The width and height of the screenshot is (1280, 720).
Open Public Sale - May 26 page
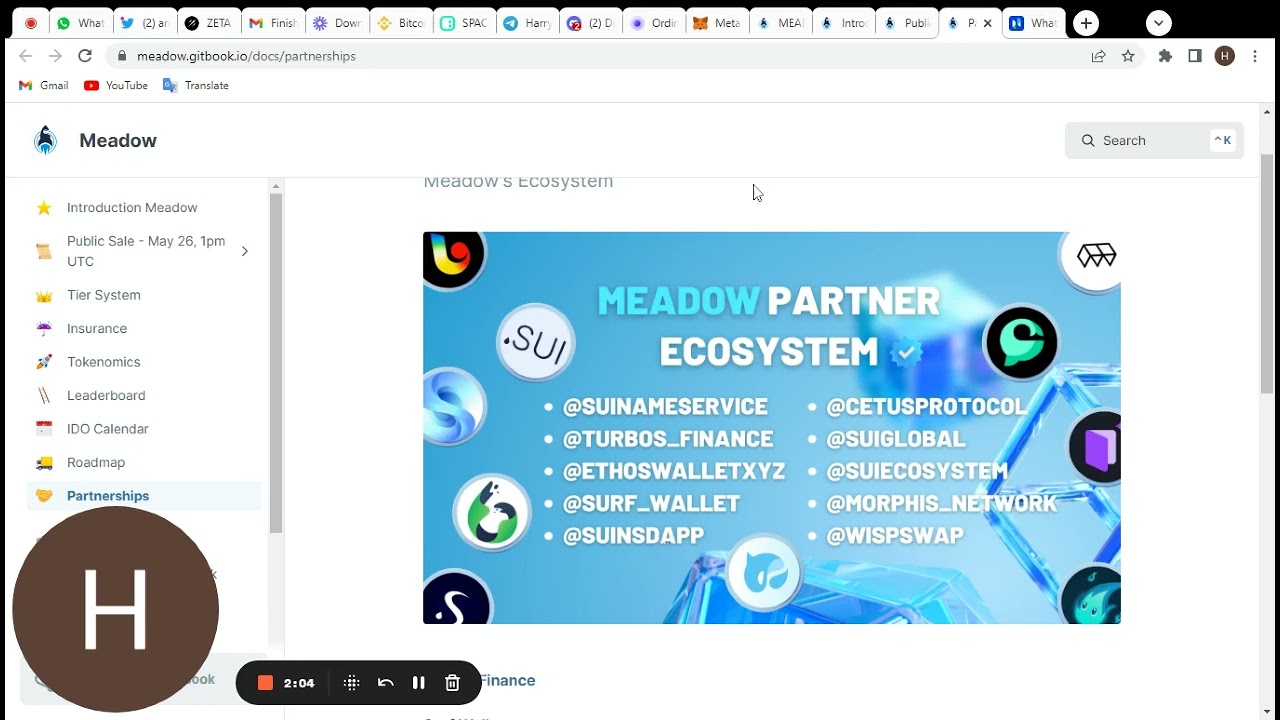[x=146, y=251]
